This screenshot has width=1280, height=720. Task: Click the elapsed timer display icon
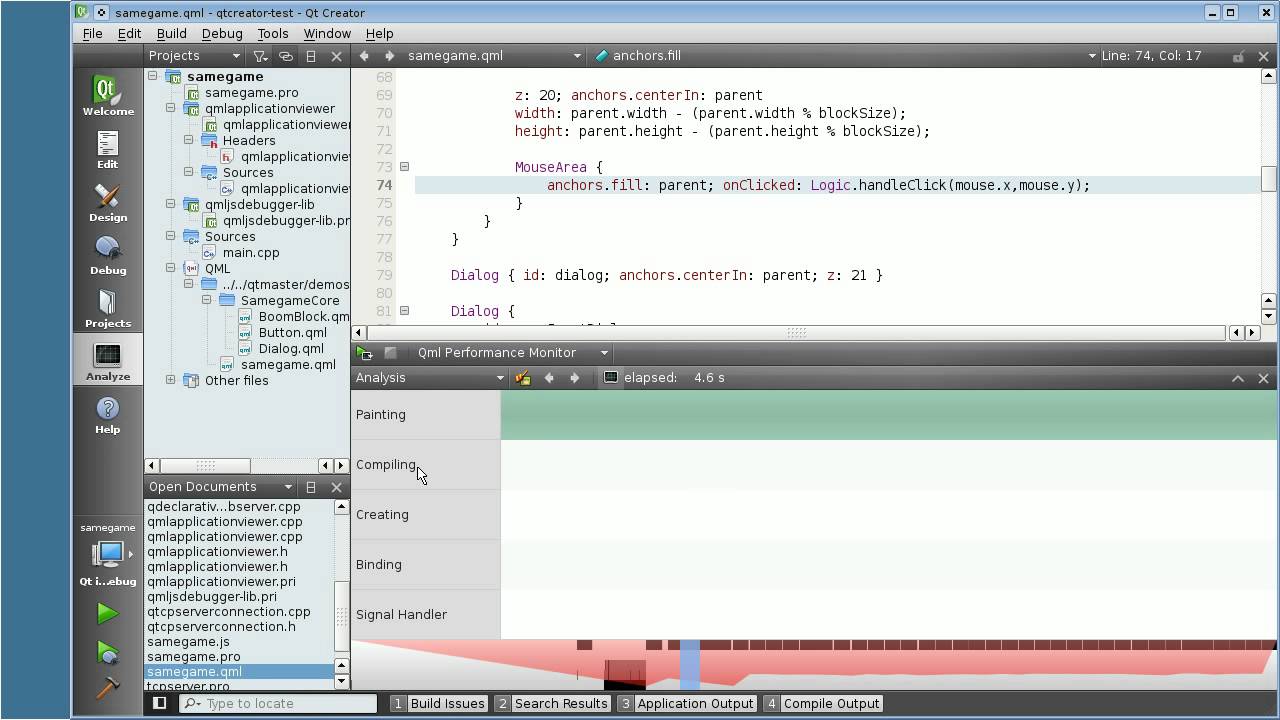[611, 378]
